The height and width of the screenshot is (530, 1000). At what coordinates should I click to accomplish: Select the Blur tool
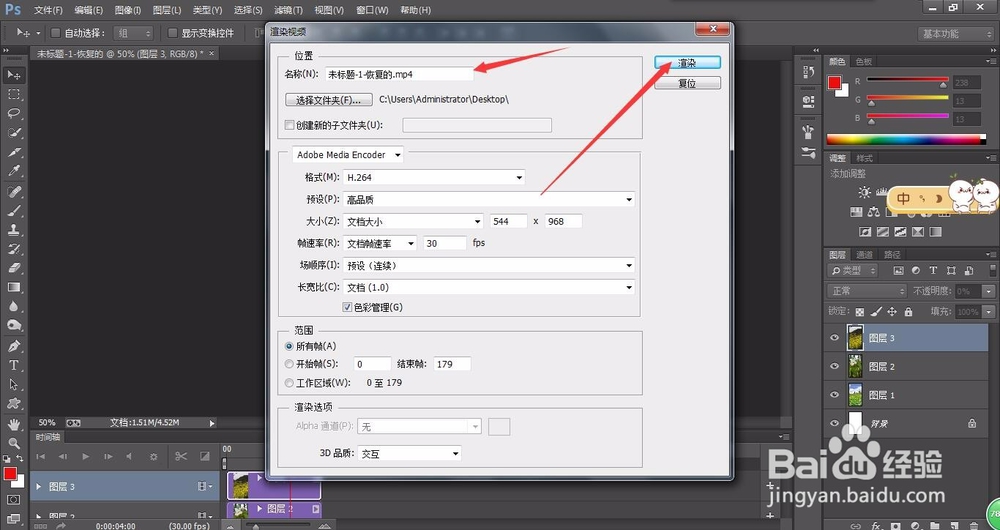[13, 306]
